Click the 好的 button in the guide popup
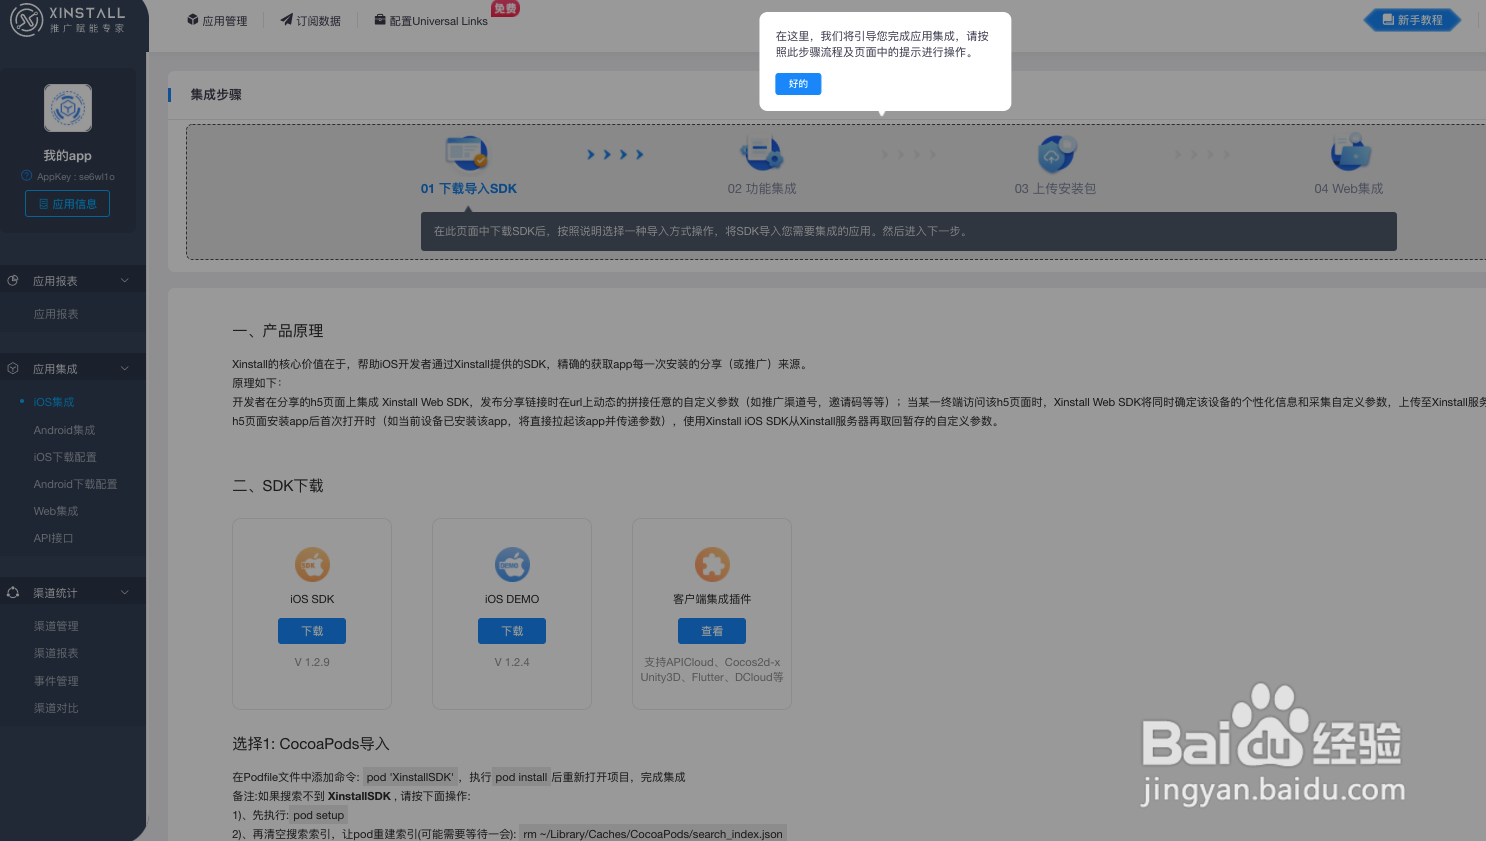Viewport: 1486px width, 841px height. [x=797, y=84]
